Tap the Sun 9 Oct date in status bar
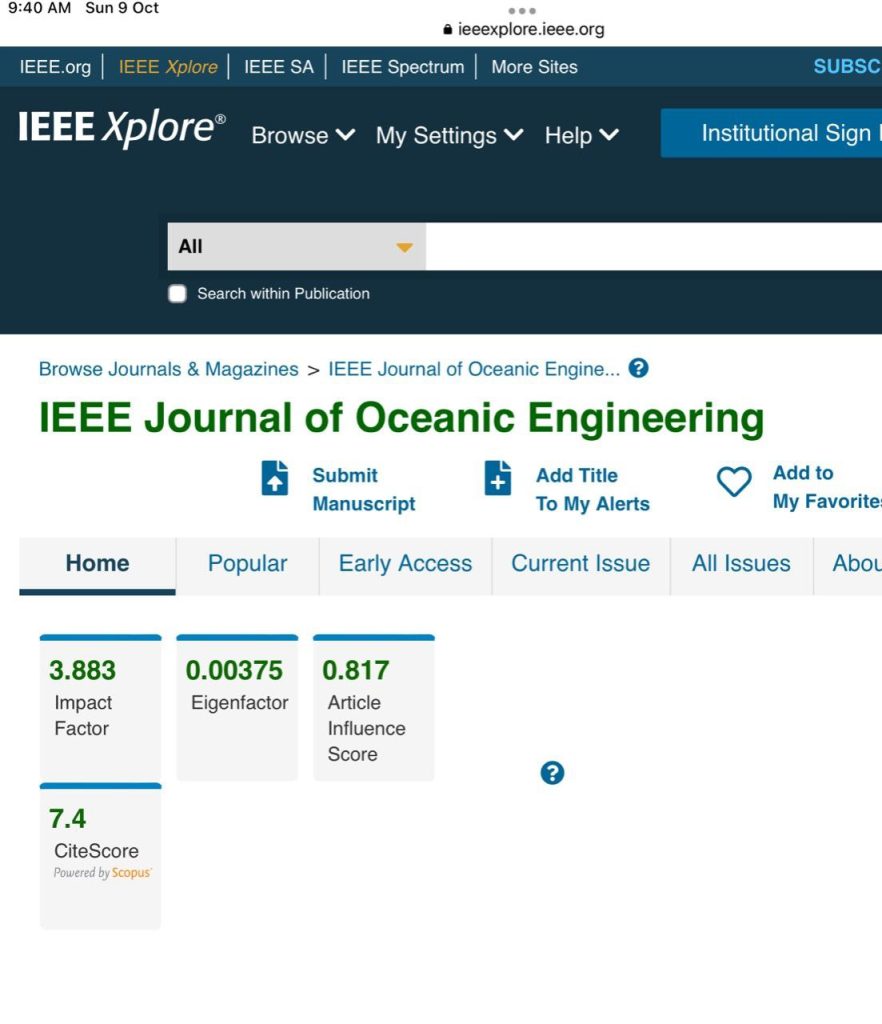The image size is (882, 1024). tap(122, 8)
